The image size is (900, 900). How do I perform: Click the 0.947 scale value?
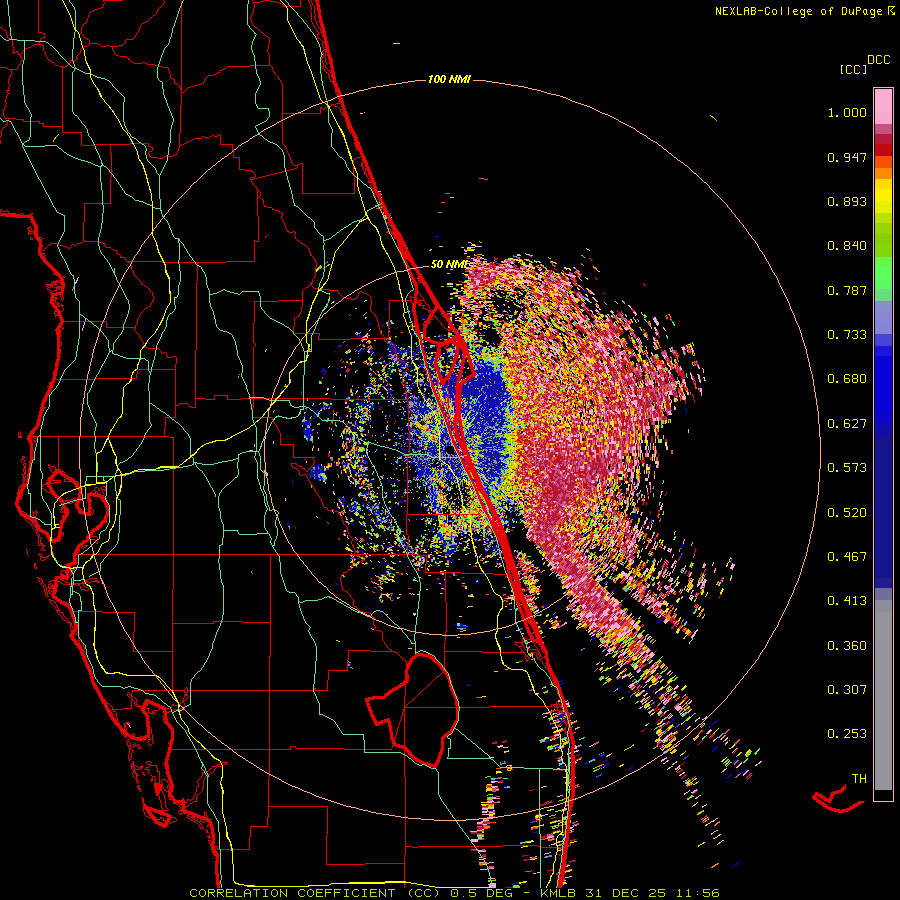(847, 157)
